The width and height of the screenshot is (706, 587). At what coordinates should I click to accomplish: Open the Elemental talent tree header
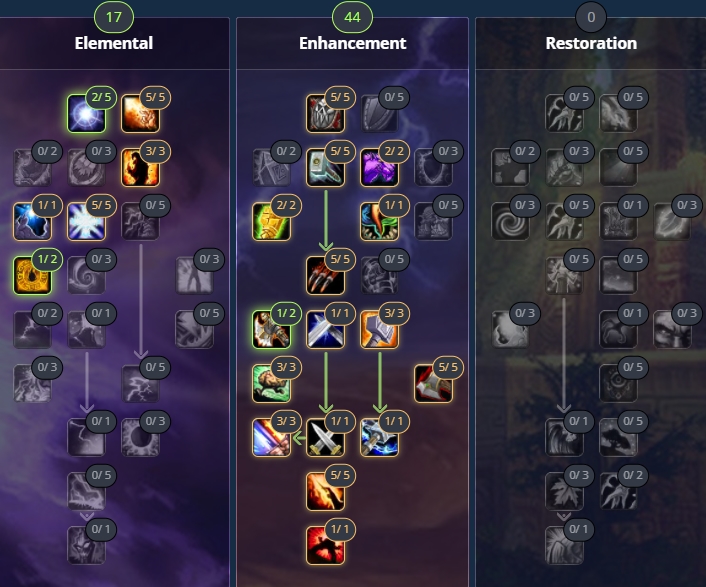point(113,43)
